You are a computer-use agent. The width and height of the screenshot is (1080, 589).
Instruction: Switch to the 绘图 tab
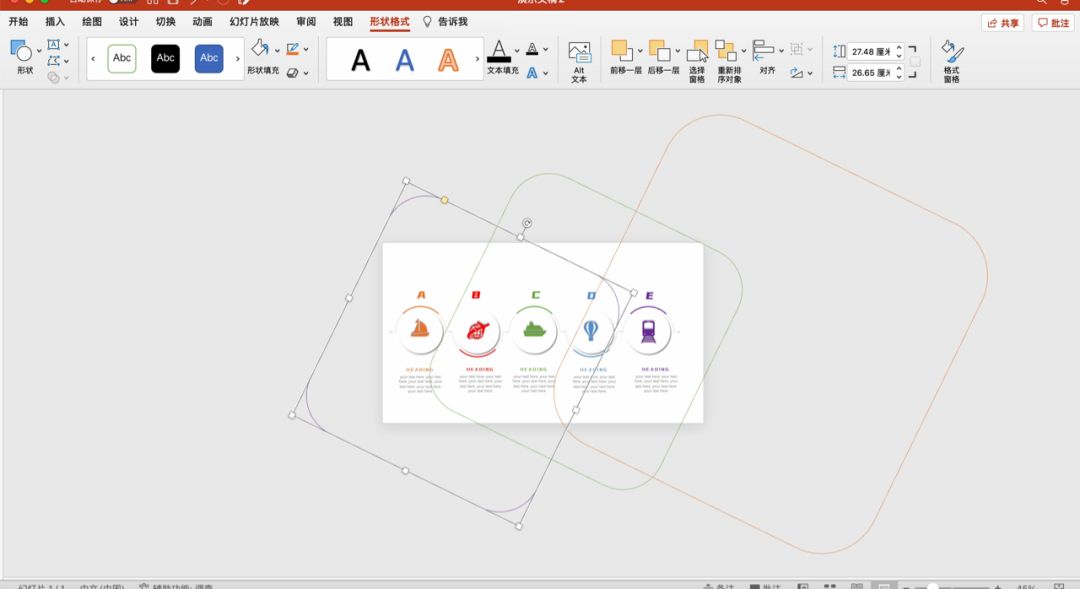coord(92,22)
